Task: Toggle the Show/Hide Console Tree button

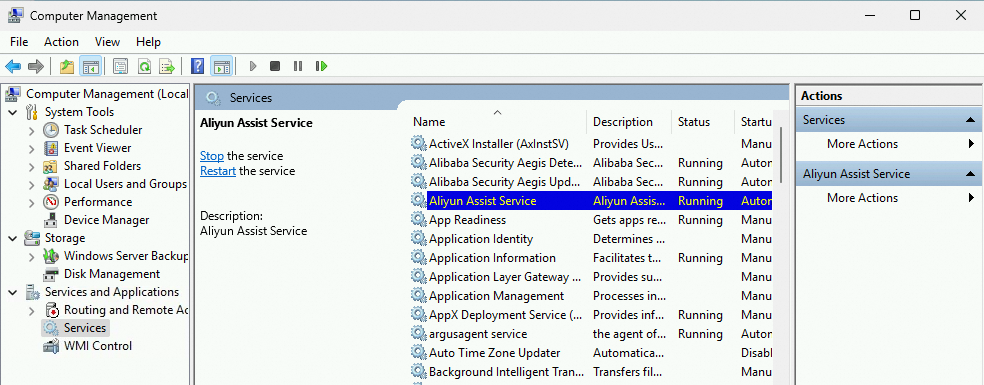Action: 90,66
